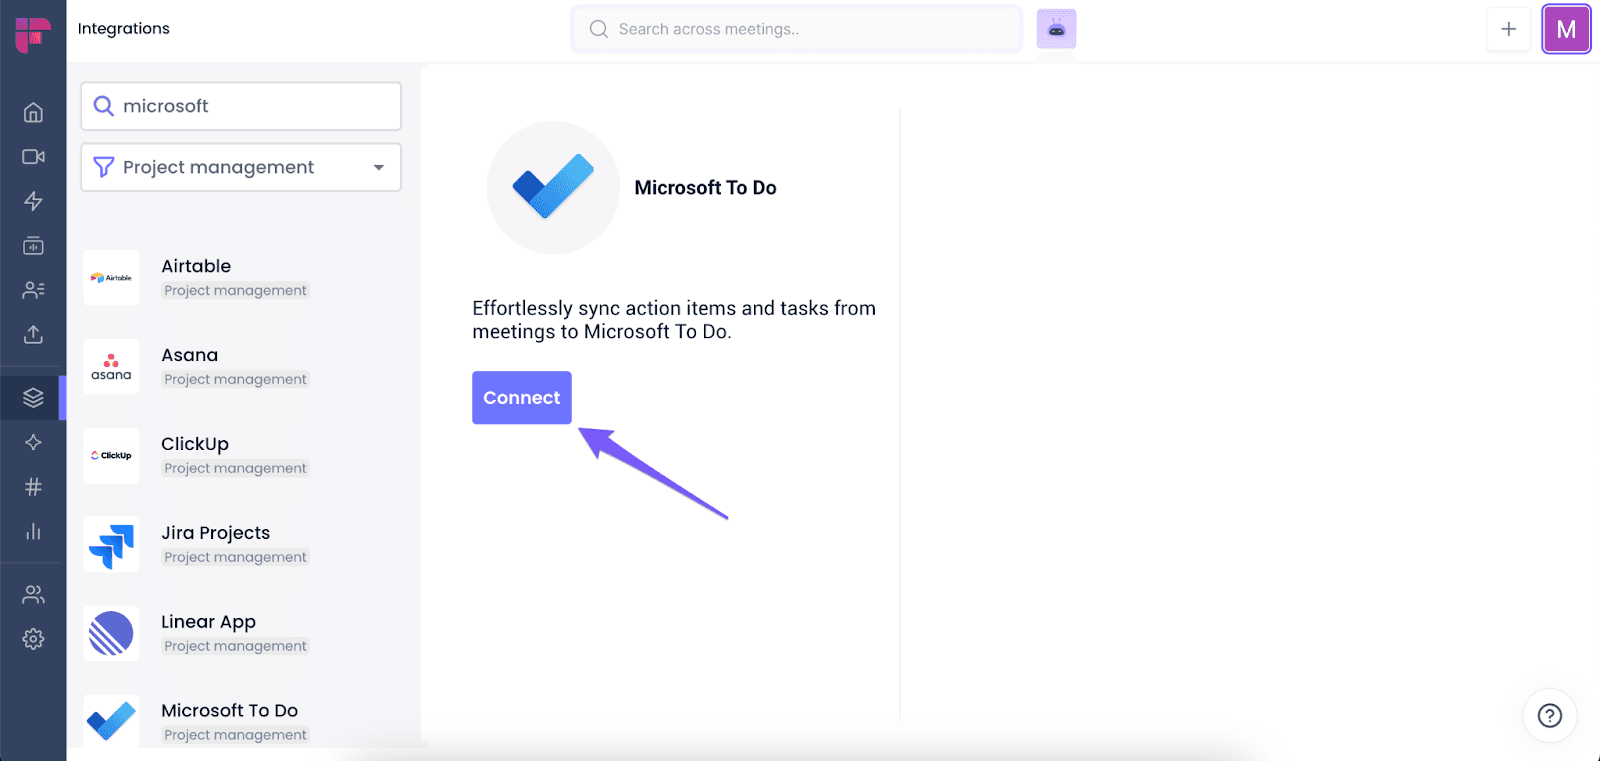Screen dimensions: 1600x761
Task: Expand the Project management filter dropdown
Action: click(241, 167)
